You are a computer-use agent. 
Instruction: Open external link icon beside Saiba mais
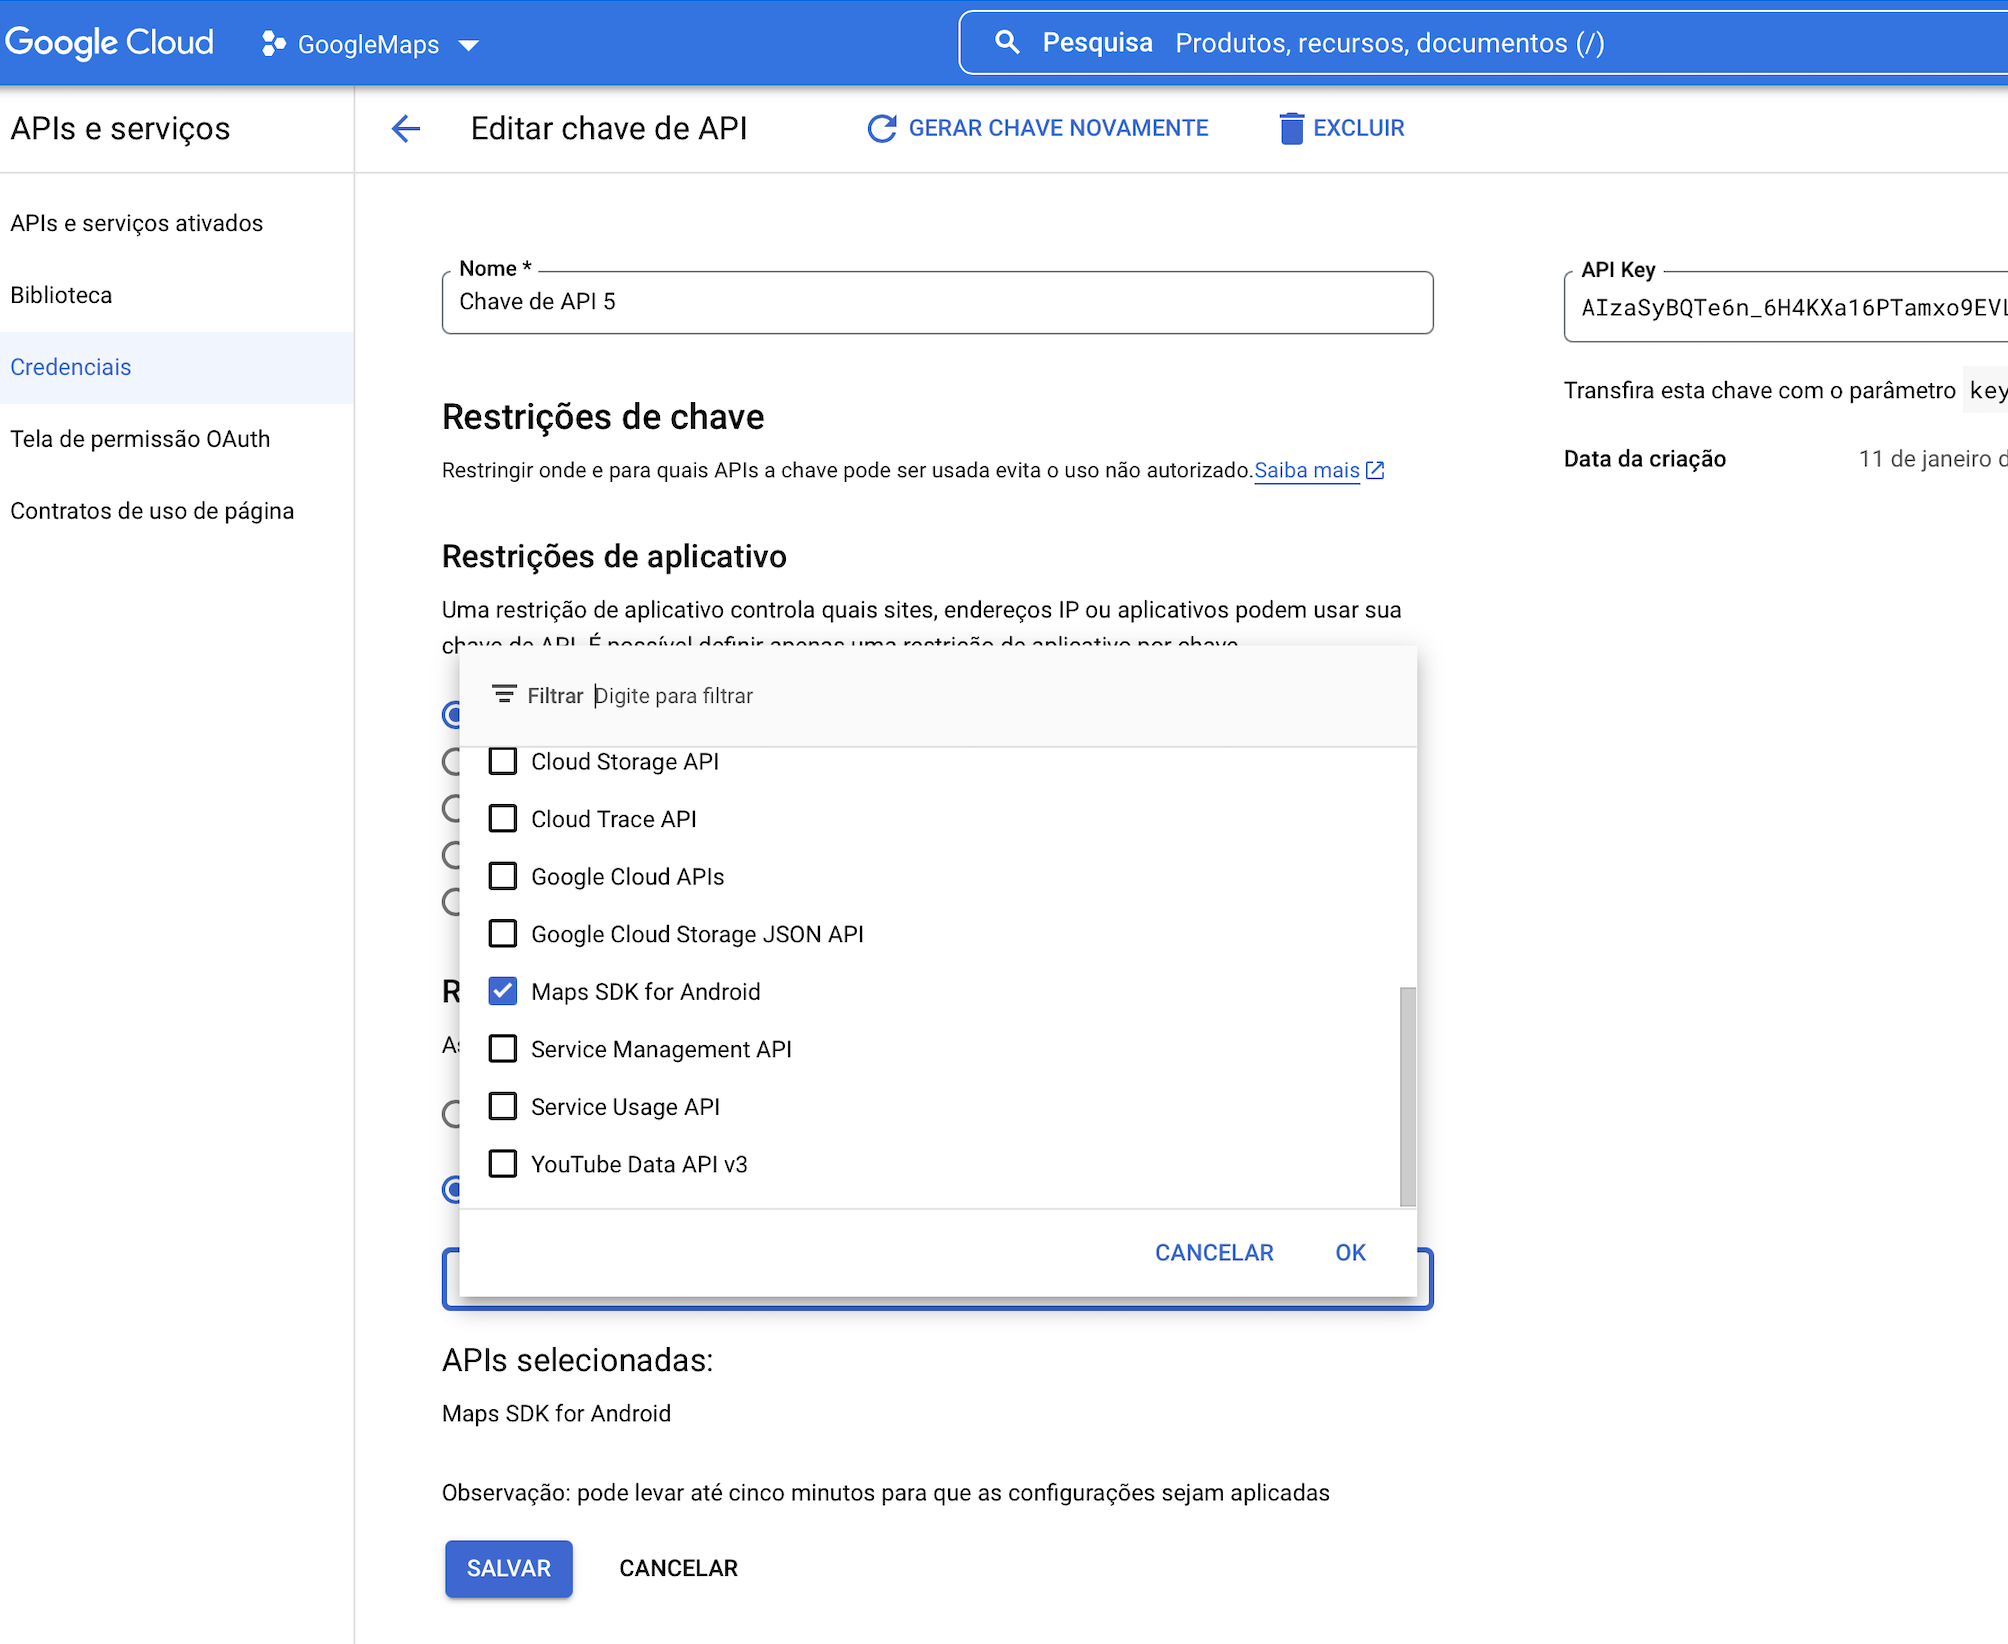[1376, 470]
